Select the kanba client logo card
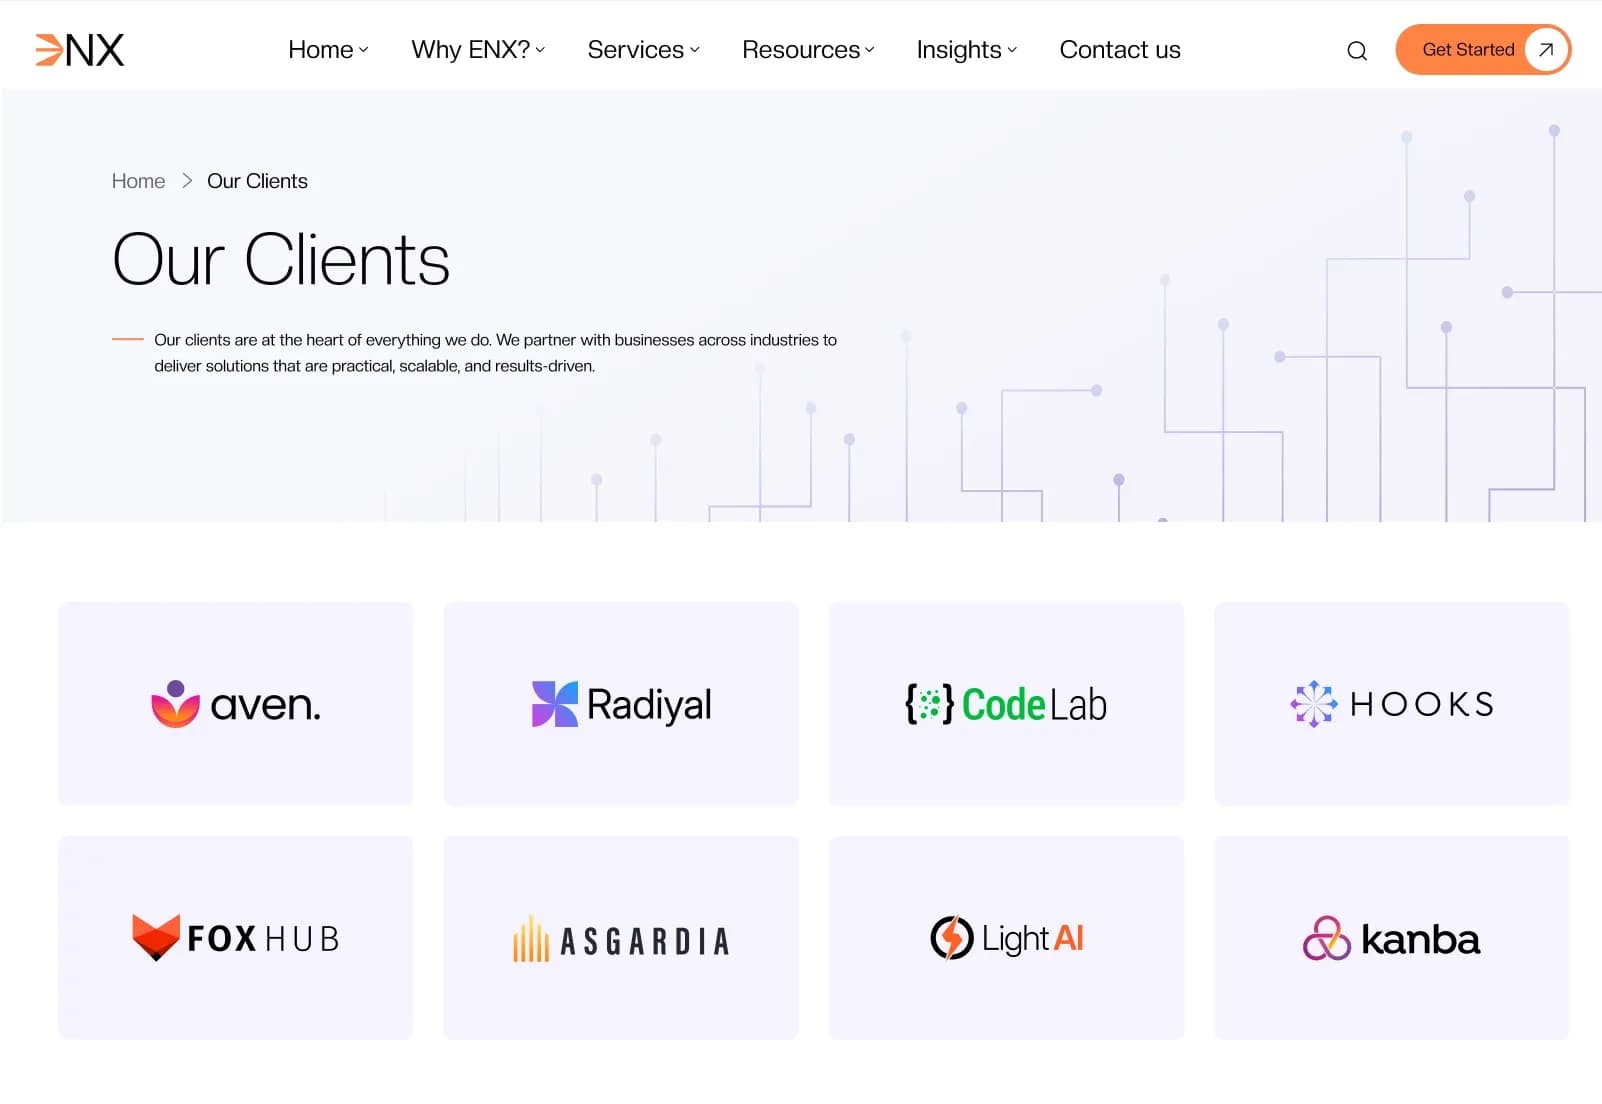 coord(1392,938)
